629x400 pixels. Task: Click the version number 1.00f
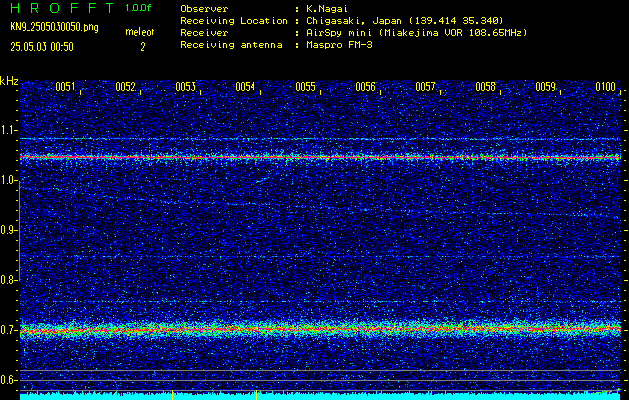click(138, 8)
